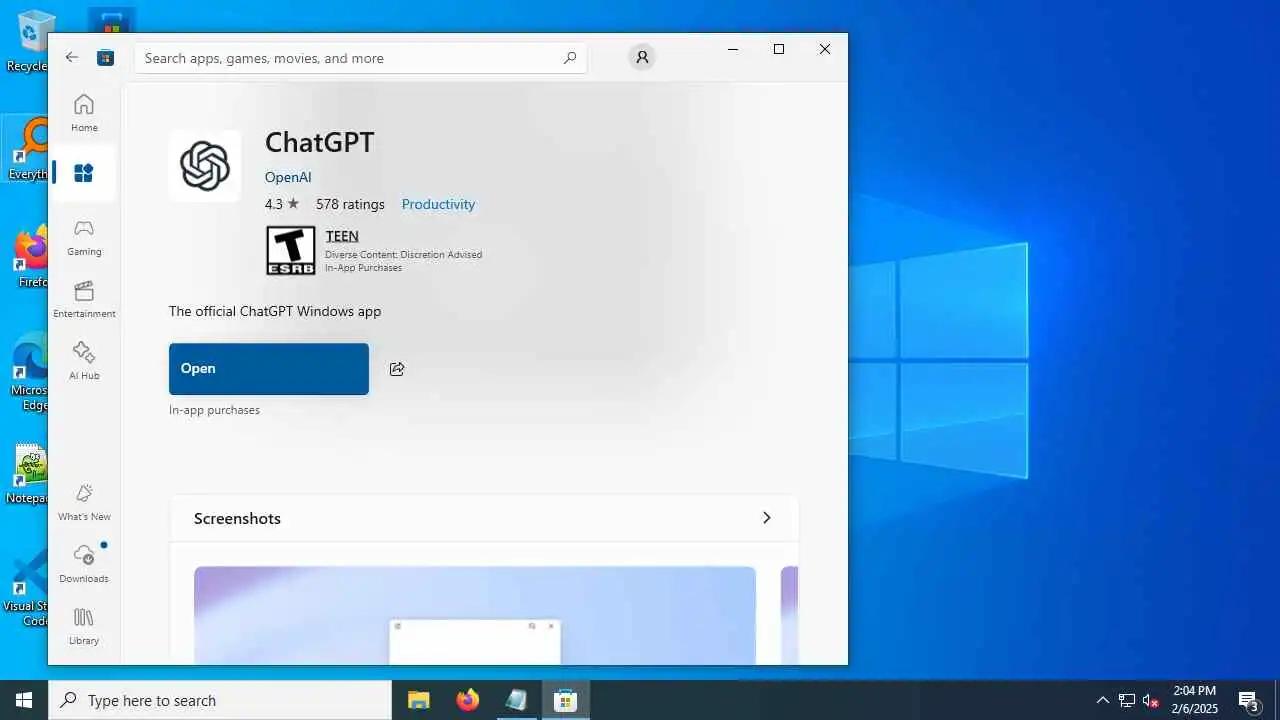1280x720 pixels.
Task: Open the Productivity category link
Action: (438, 204)
